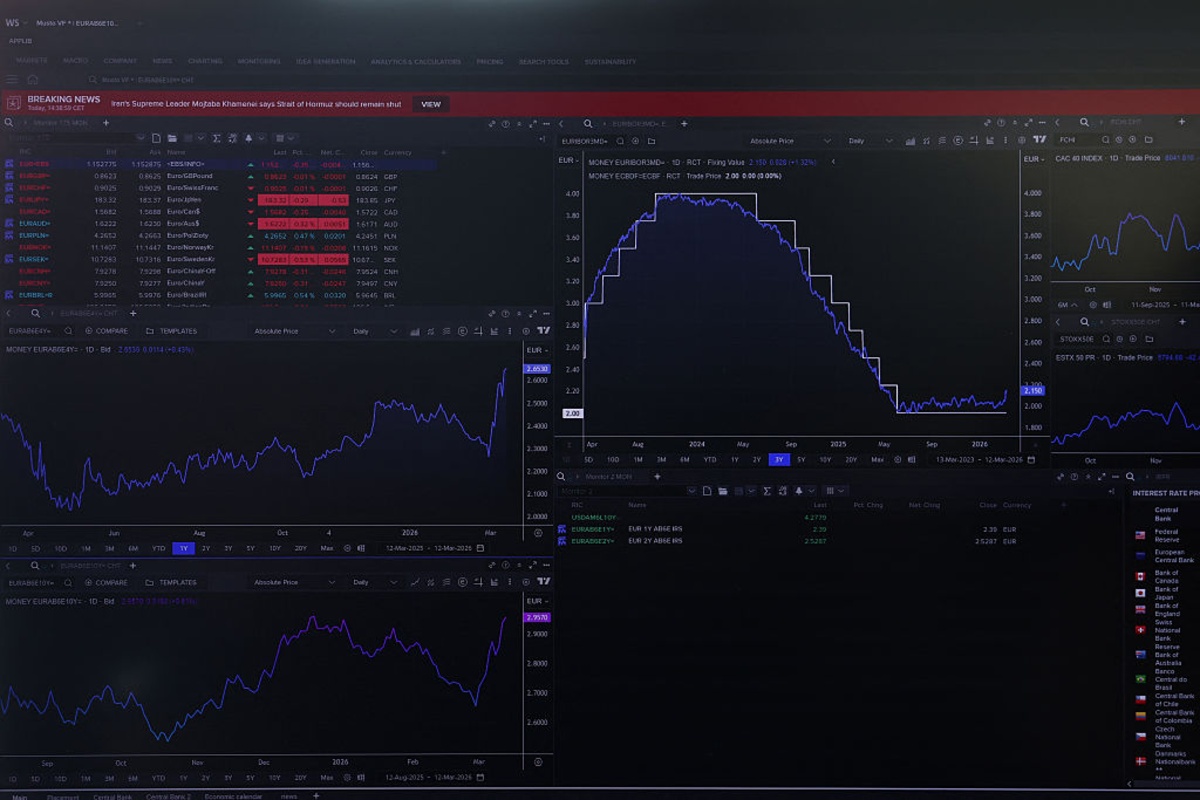This screenshot has height=800, width=1200.
Task: Select 1Y range on the EURAB6E10Y chart
Action: point(182,777)
